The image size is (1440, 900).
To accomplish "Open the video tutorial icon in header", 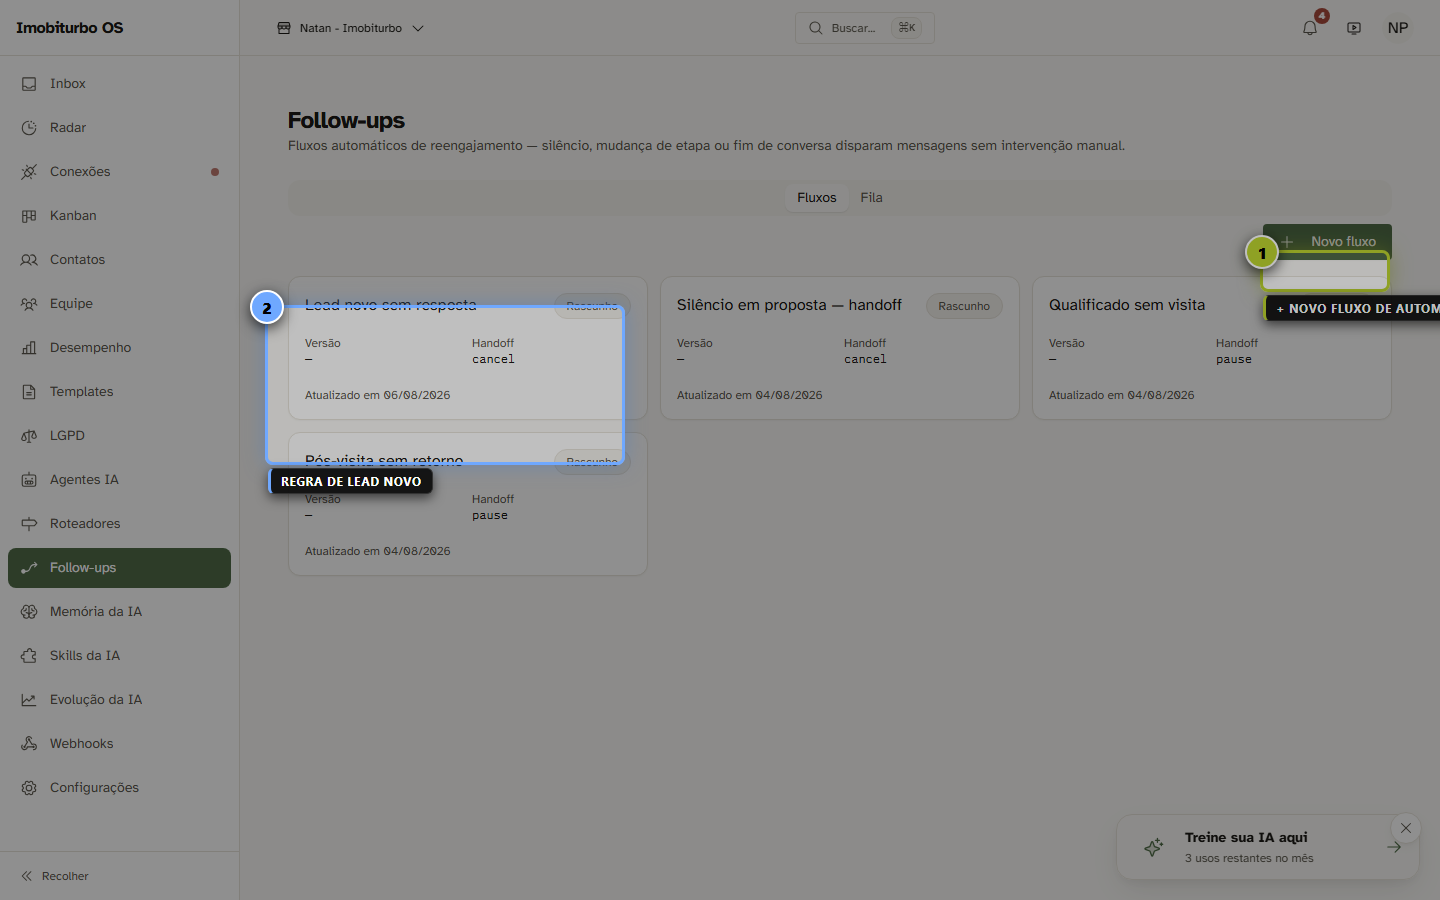I will tap(1354, 28).
